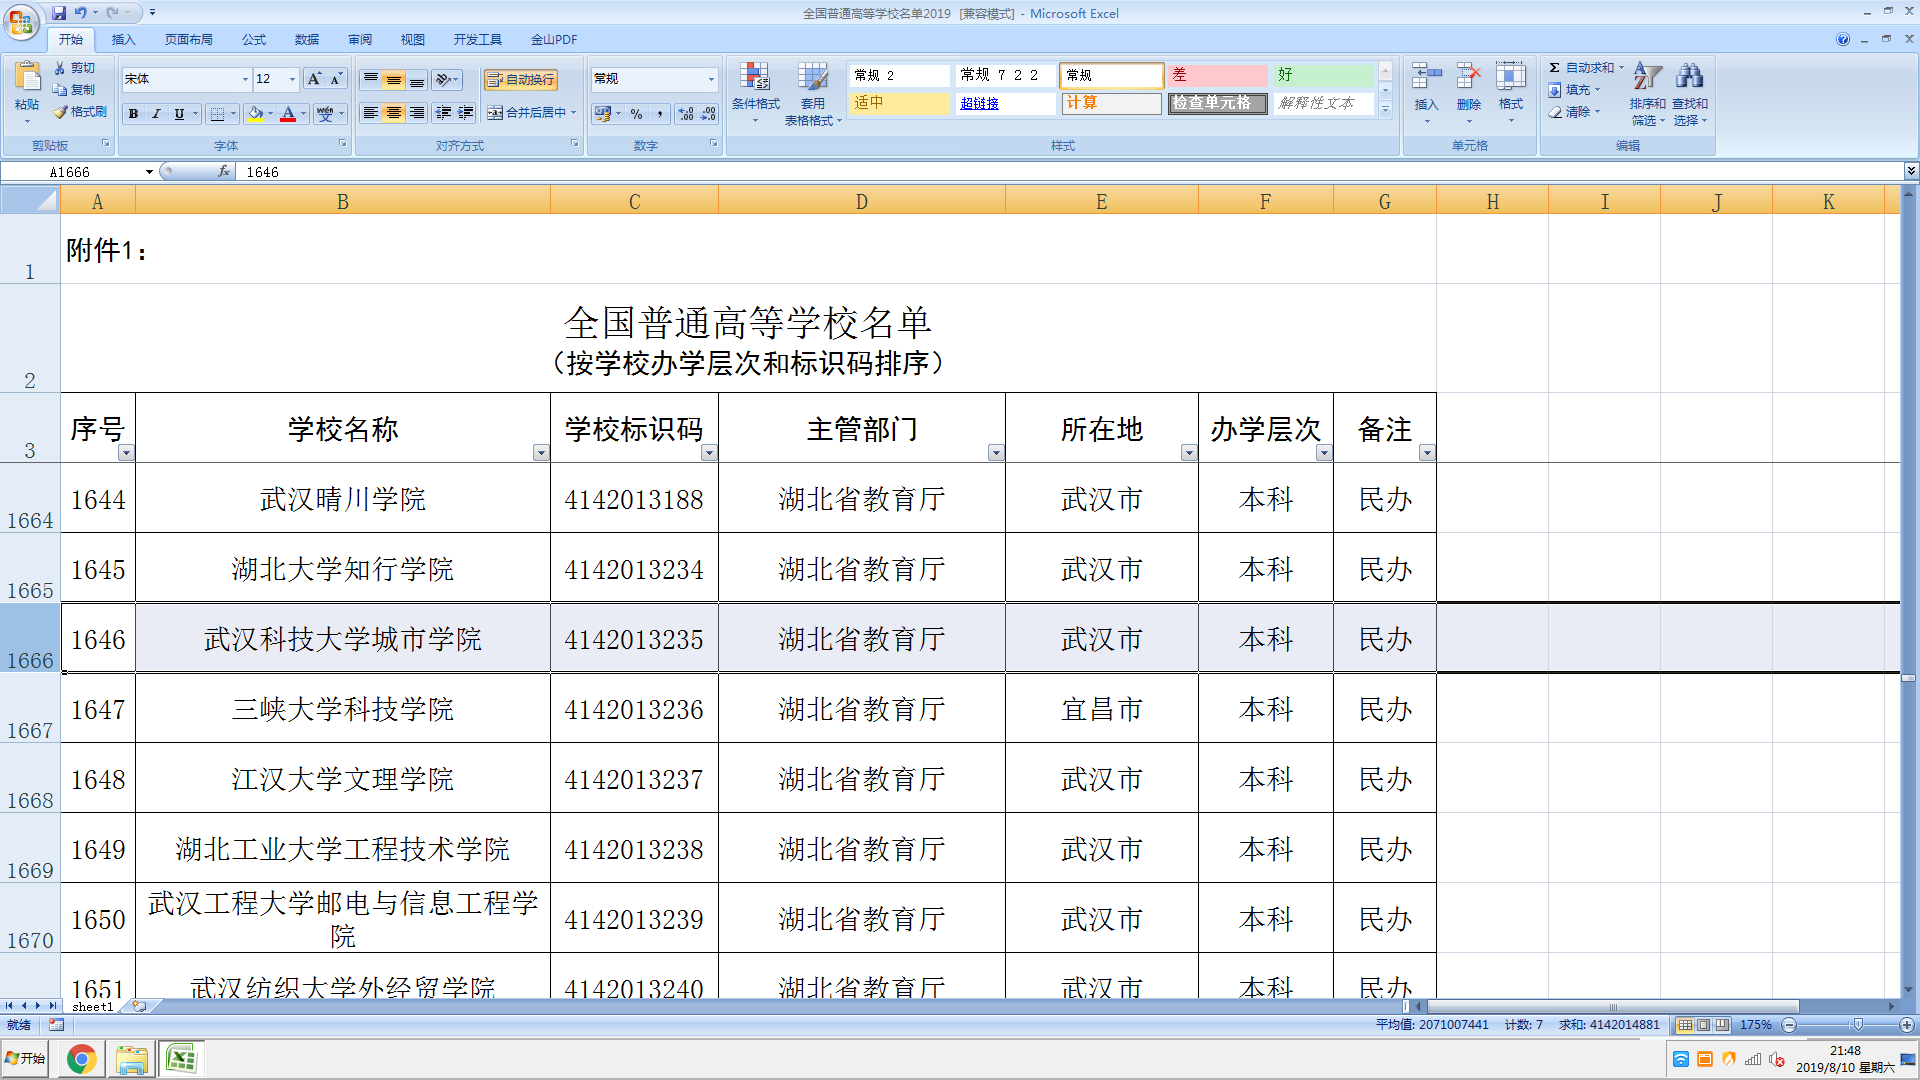Image resolution: width=1920 pixels, height=1080 pixels.
Task: Toggle Bold formatting
Action: [x=133, y=114]
